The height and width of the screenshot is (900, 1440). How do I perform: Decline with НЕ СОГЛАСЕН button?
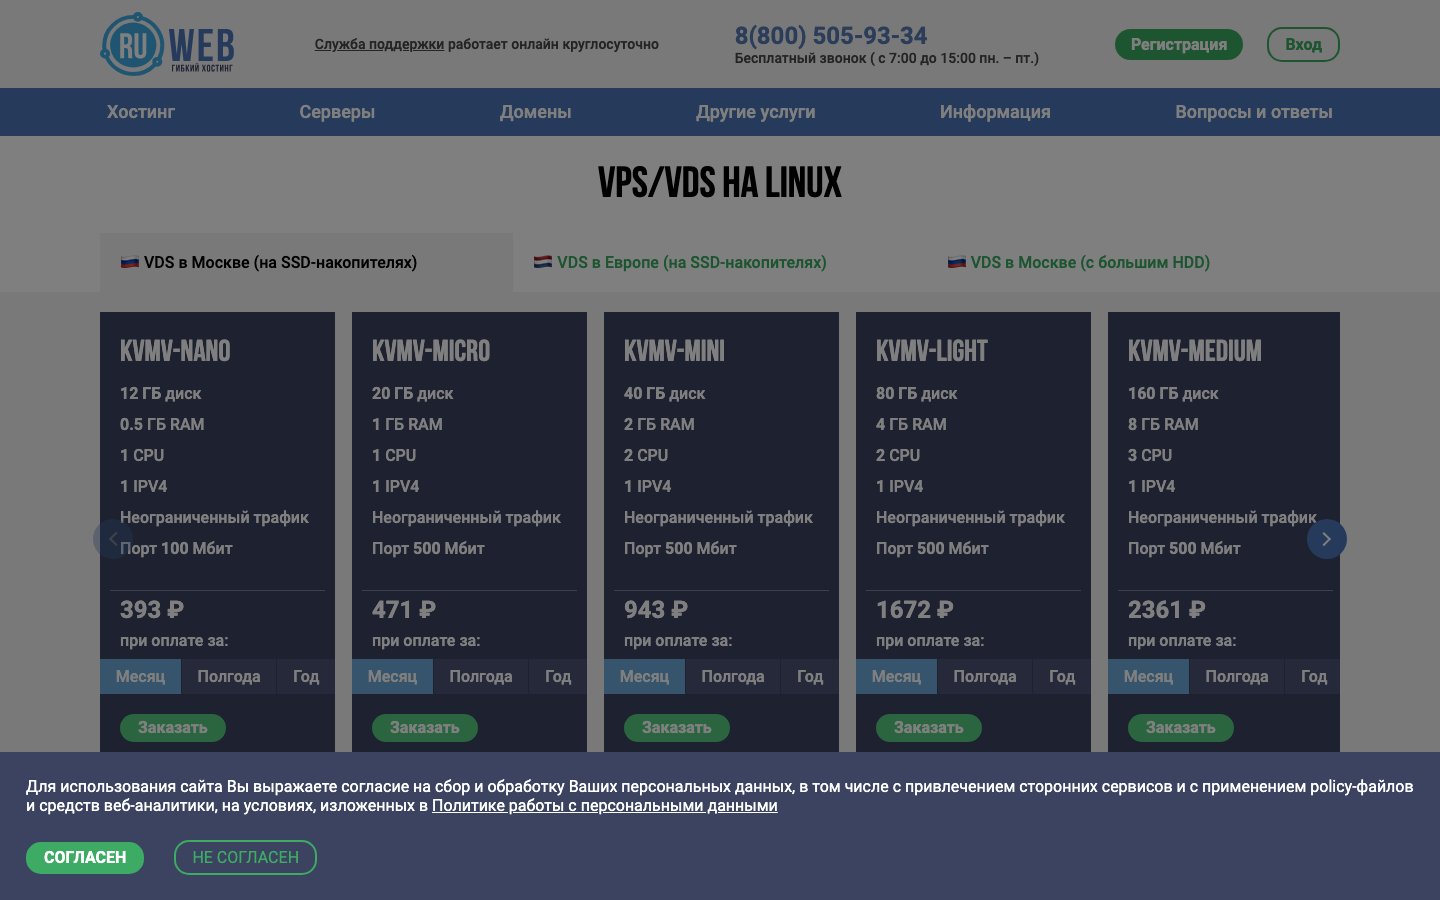[x=246, y=857]
